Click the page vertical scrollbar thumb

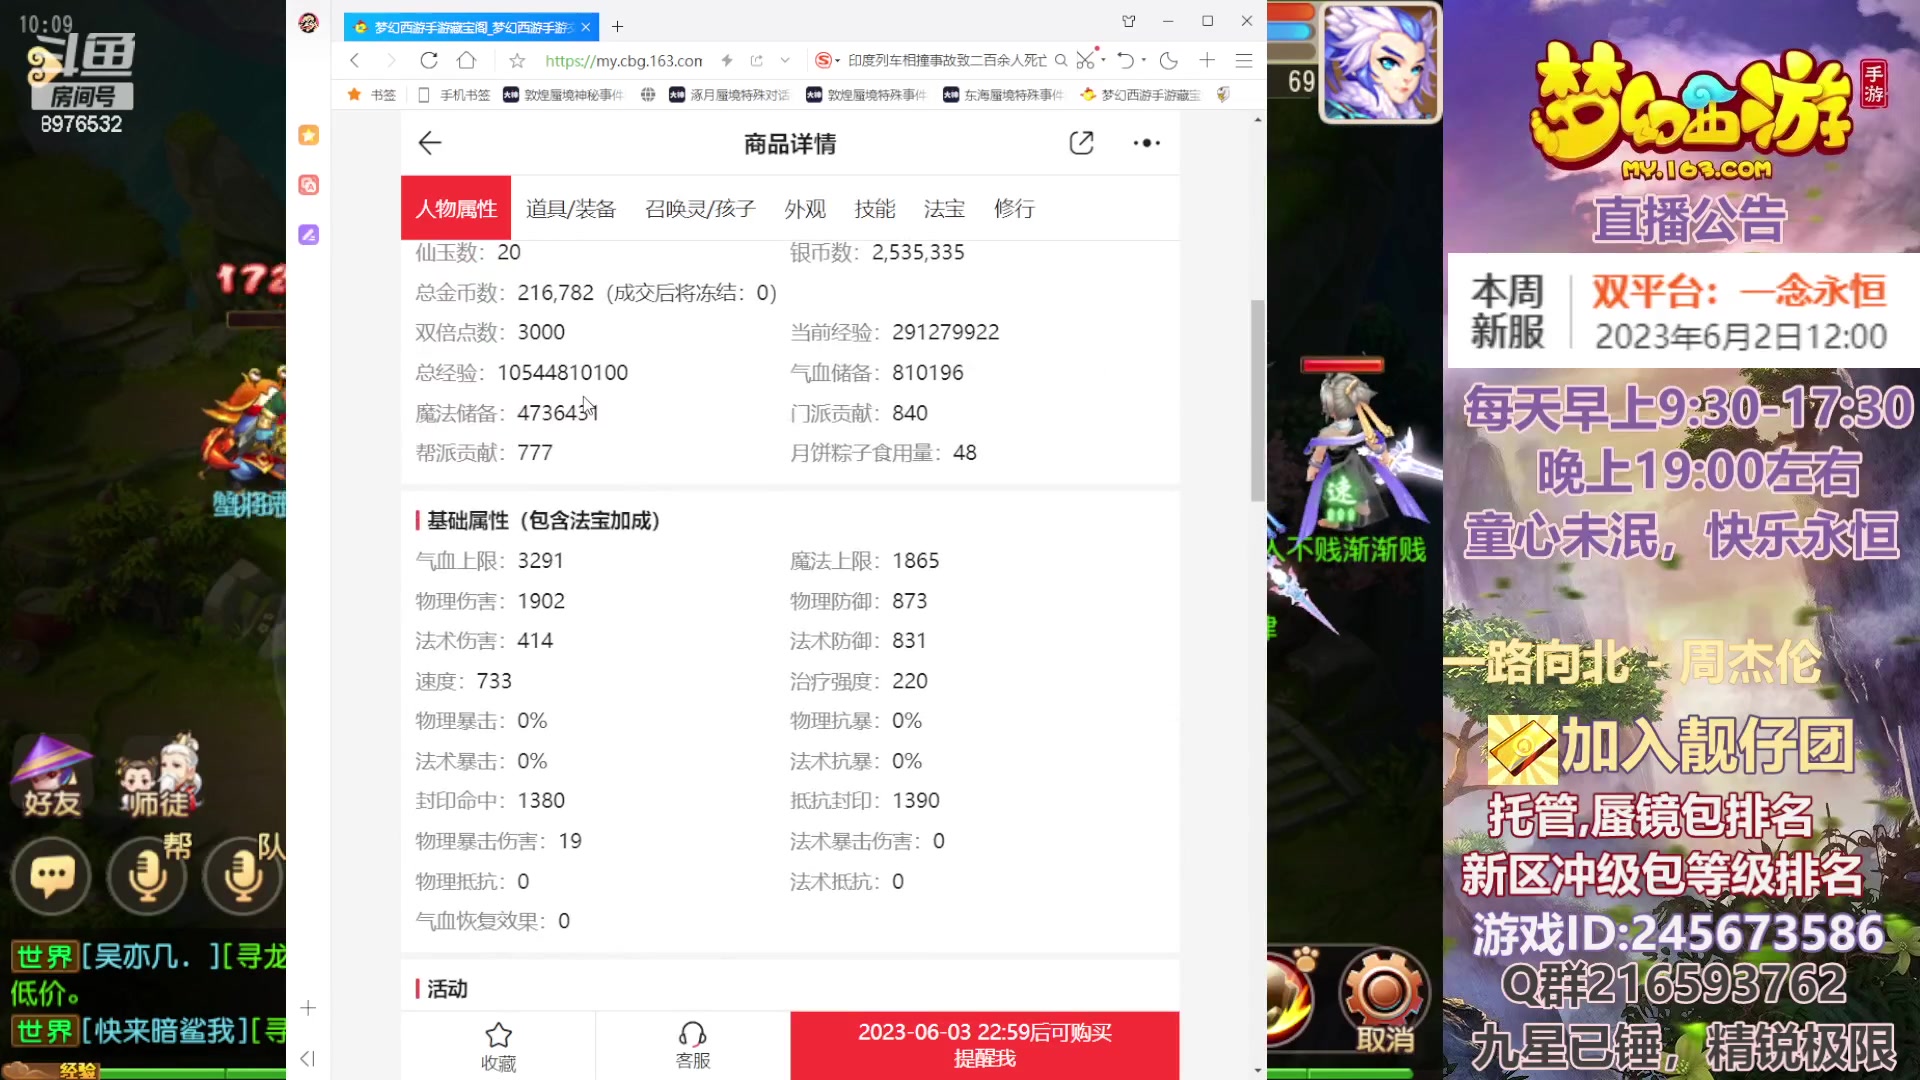click(x=1257, y=400)
